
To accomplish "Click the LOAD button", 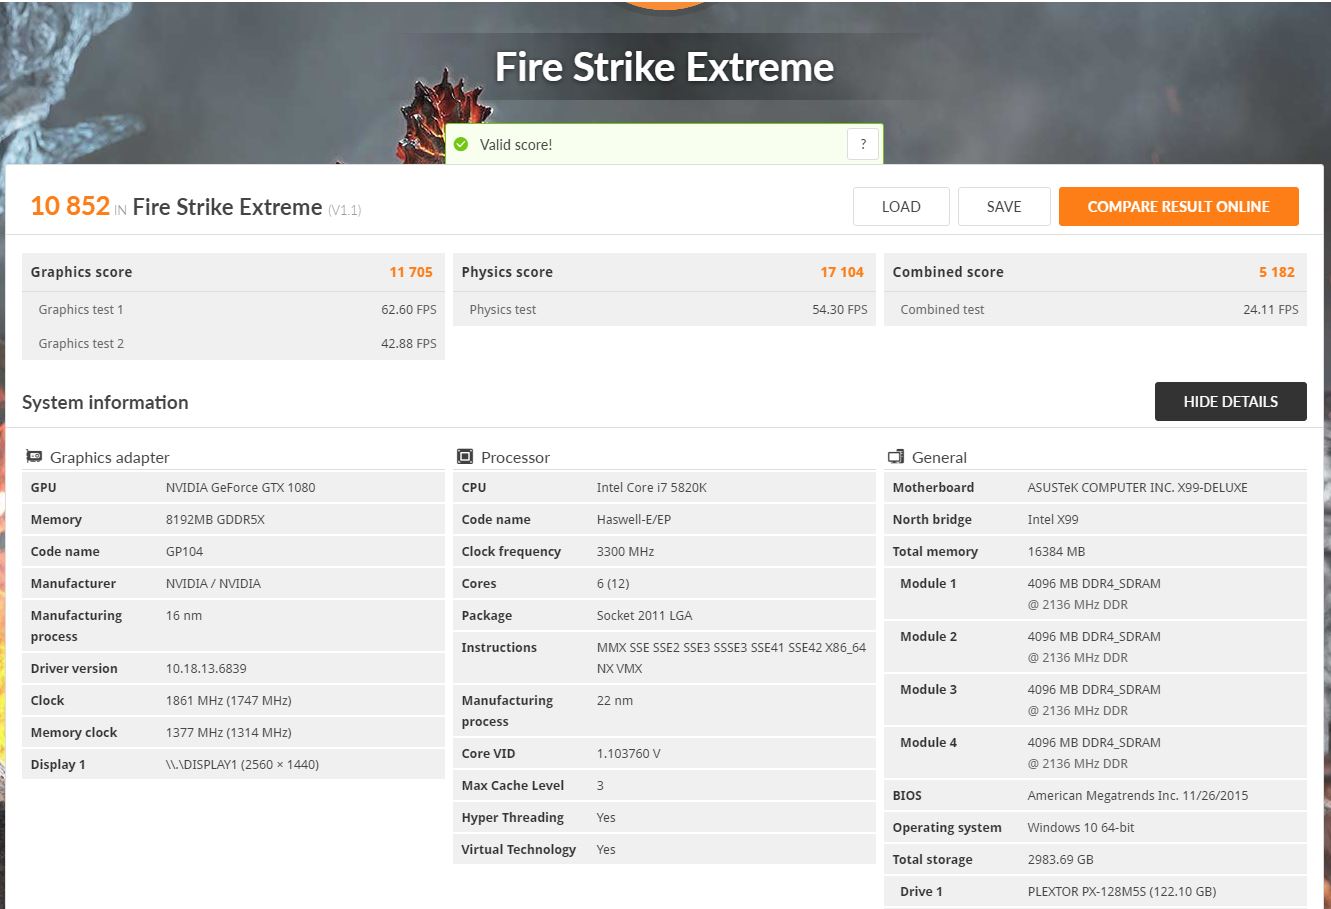I will click(x=901, y=207).
